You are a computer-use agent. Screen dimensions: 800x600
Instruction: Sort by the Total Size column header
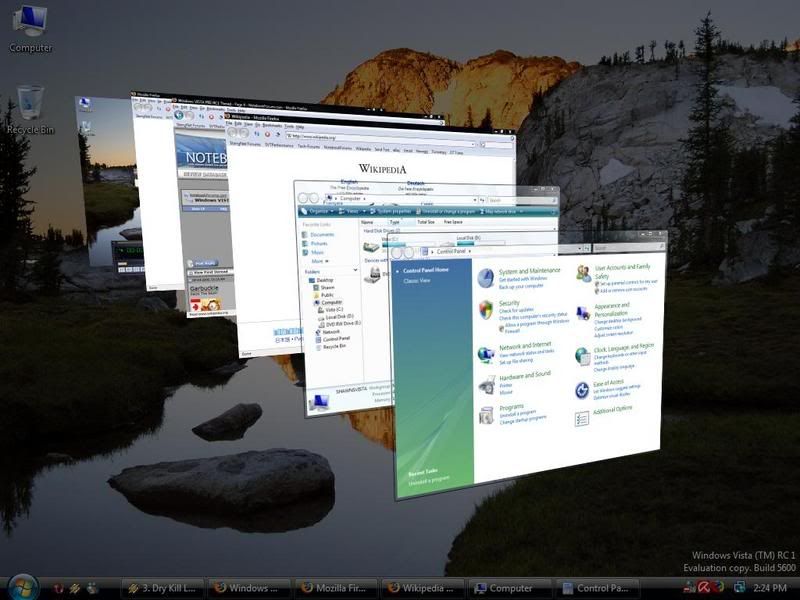pos(426,222)
